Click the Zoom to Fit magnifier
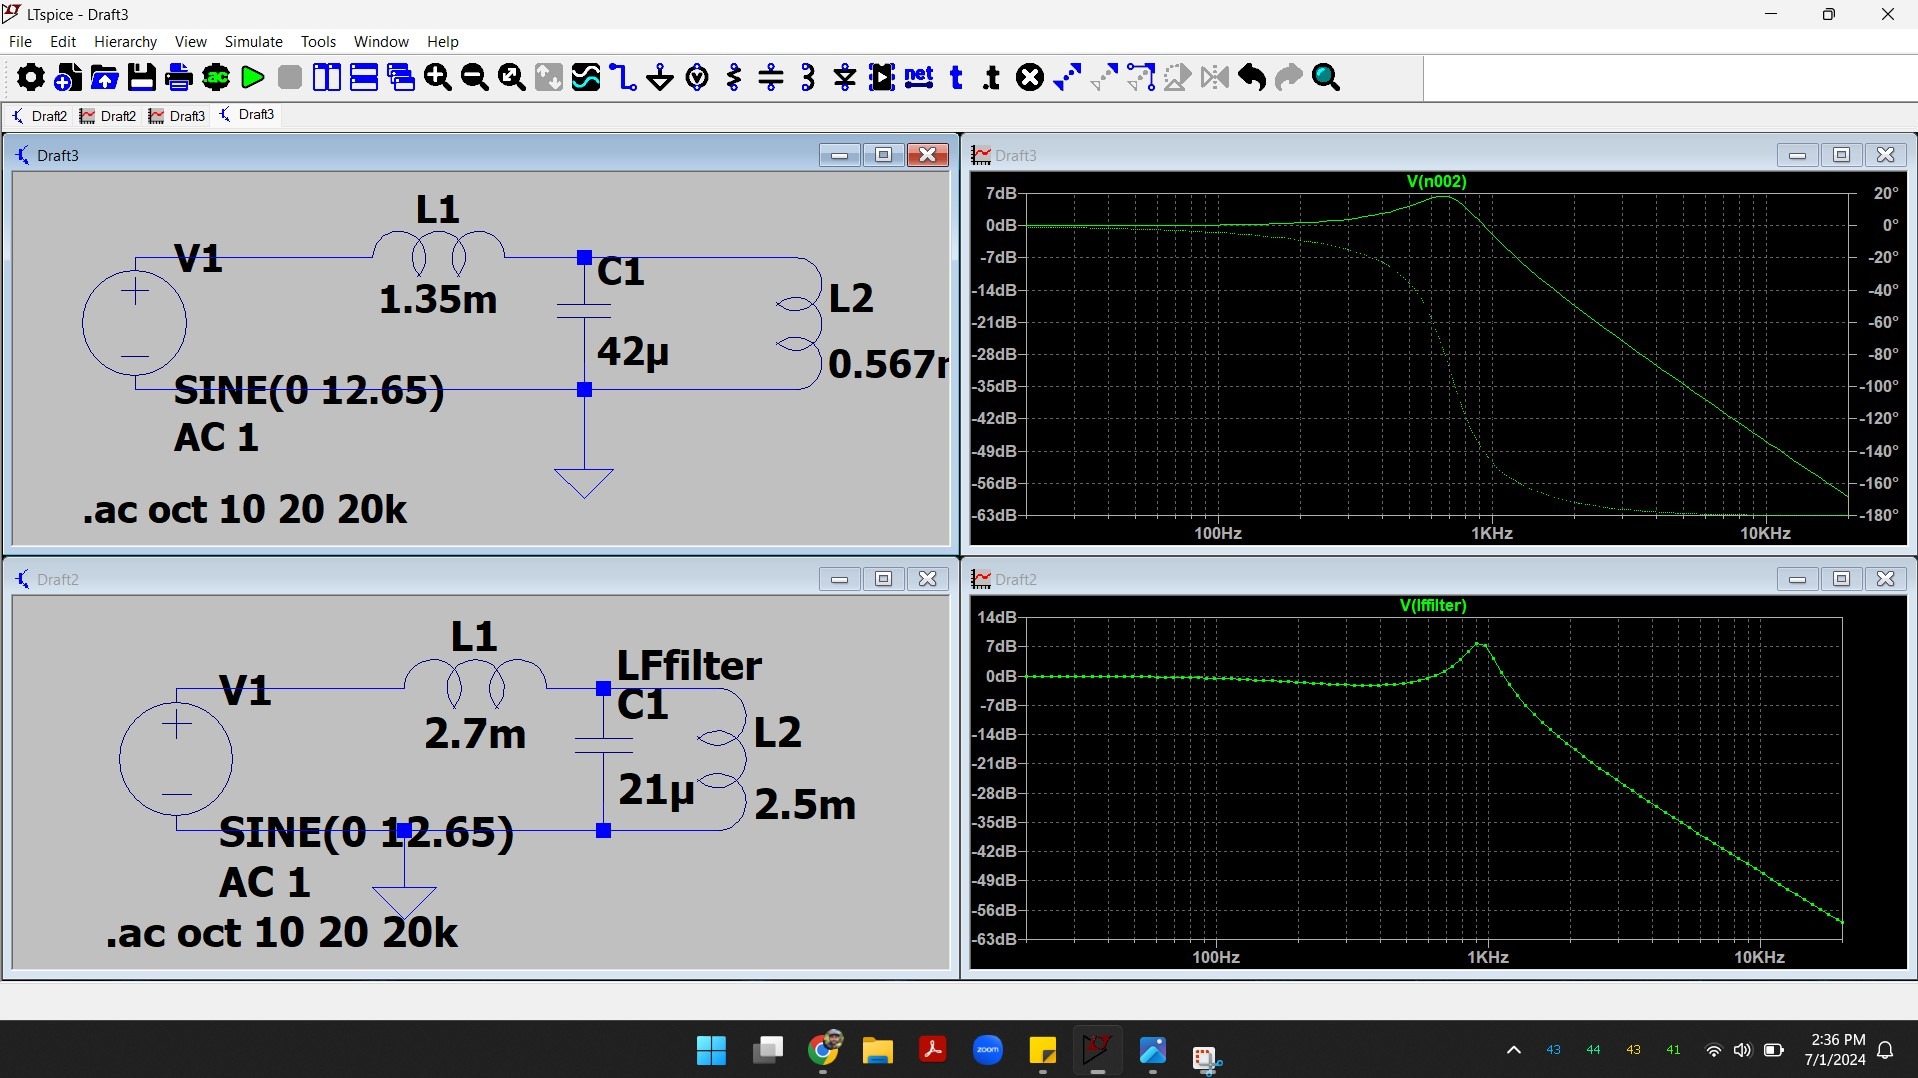Image resolution: width=1918 pixels, height=1078 pixels. (512, 77)
